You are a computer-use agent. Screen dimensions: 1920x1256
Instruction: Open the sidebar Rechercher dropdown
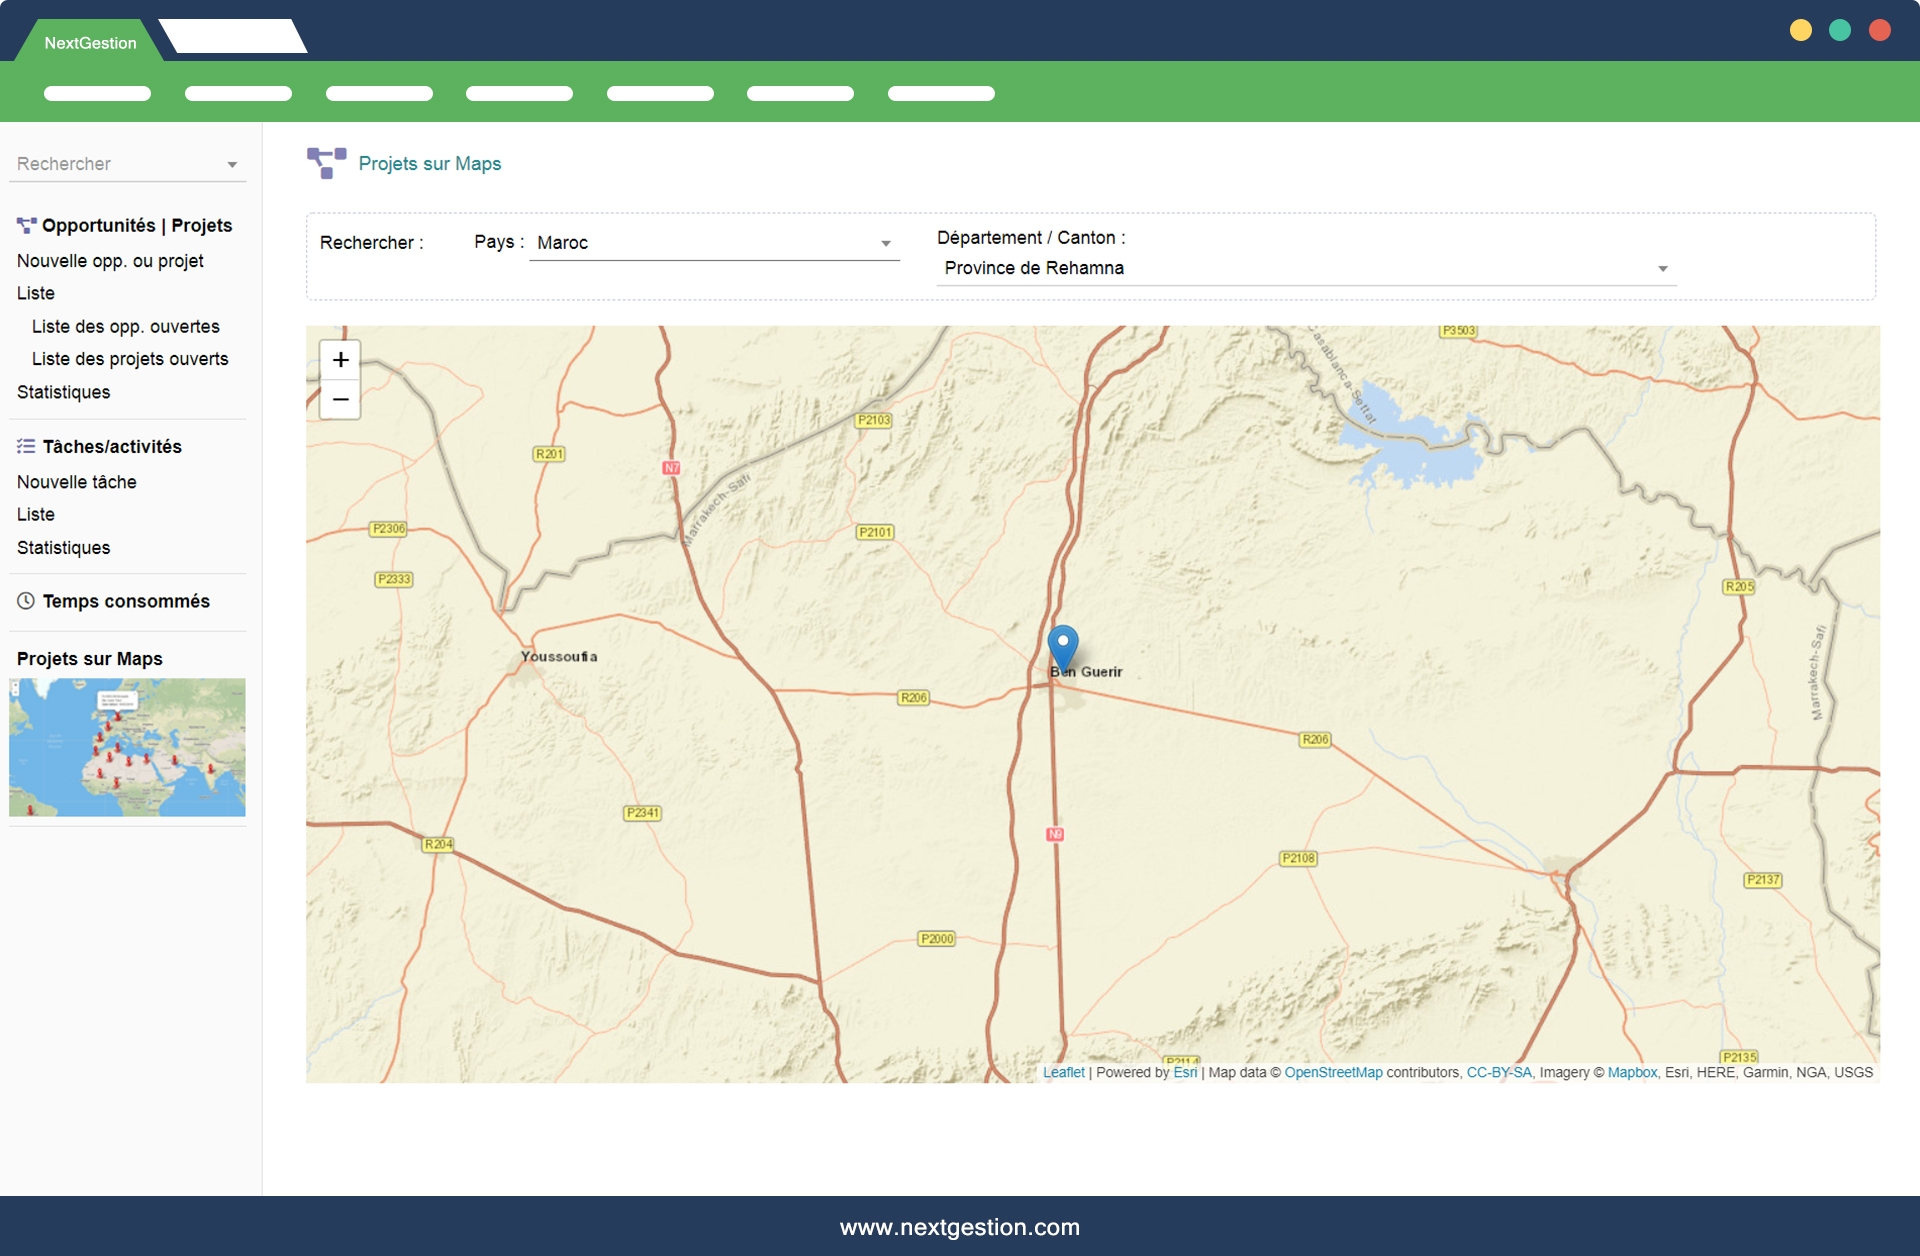pyautogui.click(x=127, y=164)
